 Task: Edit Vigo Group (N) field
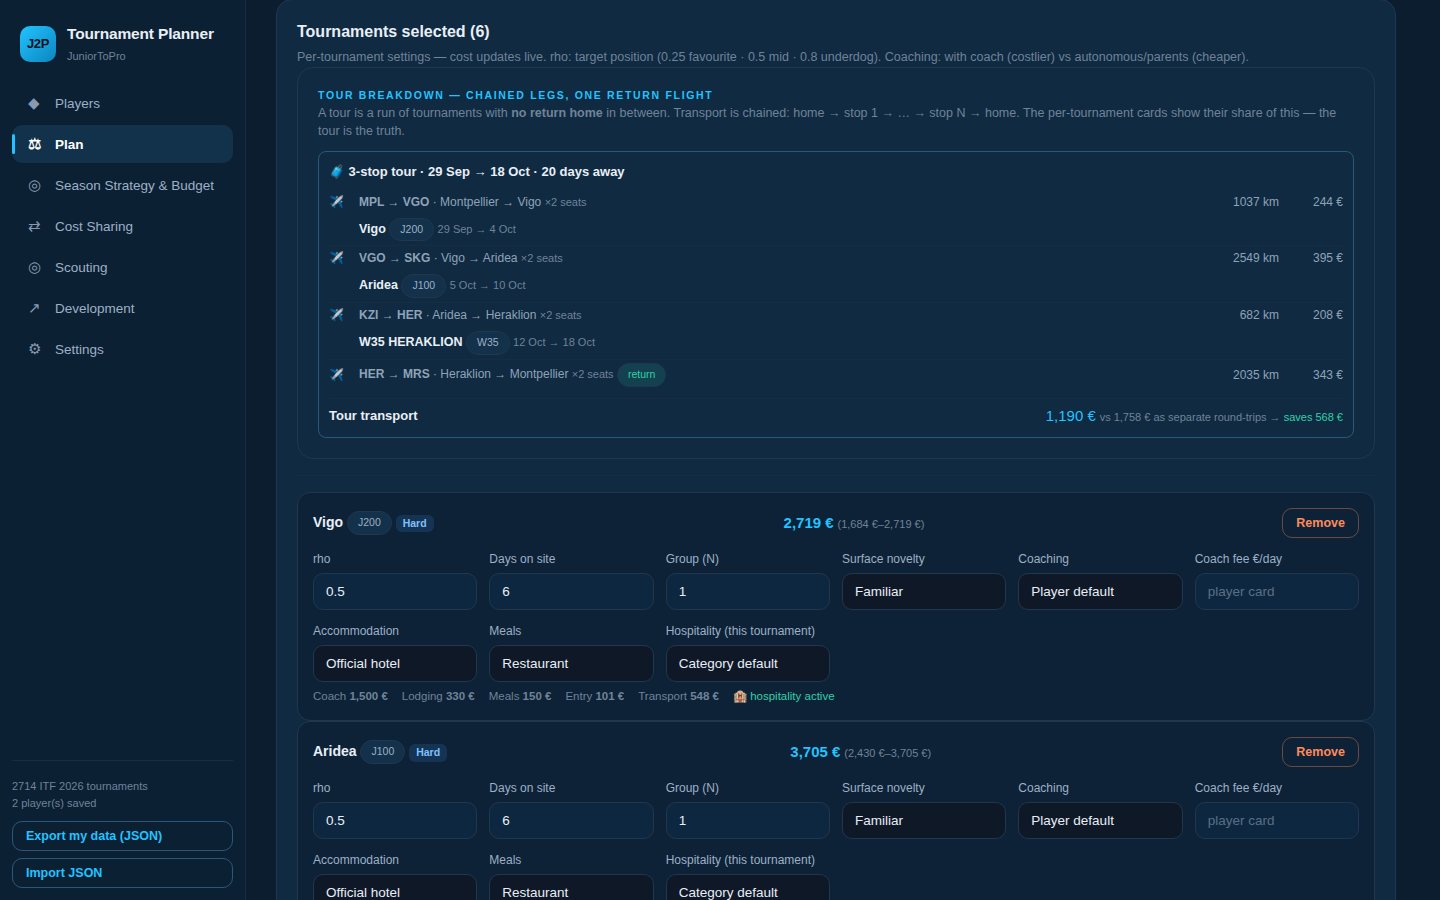point(747,592)
